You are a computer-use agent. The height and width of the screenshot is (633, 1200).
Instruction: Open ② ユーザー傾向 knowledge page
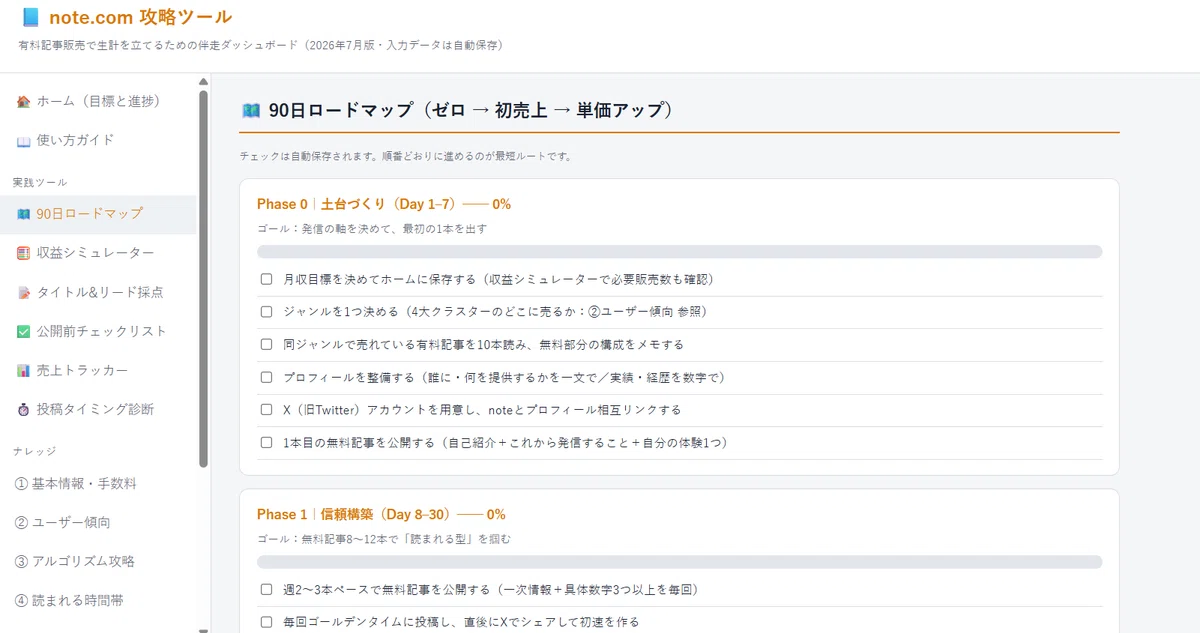pyautogui.click(x=98, y=523)
